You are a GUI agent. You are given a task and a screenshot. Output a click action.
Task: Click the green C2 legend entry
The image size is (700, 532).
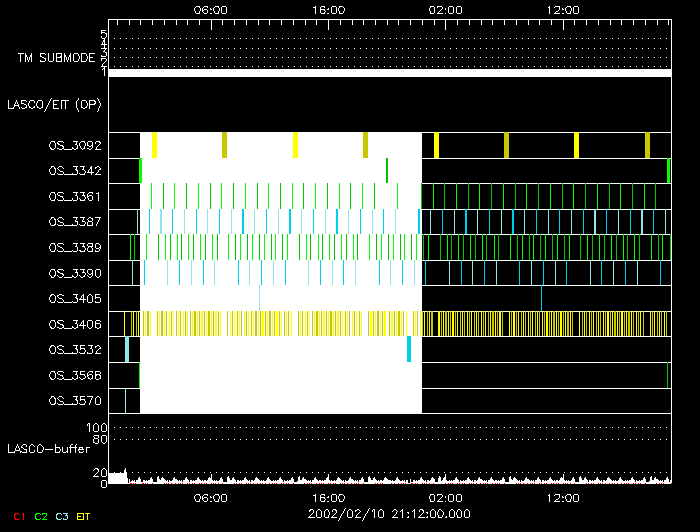[40, 516]
